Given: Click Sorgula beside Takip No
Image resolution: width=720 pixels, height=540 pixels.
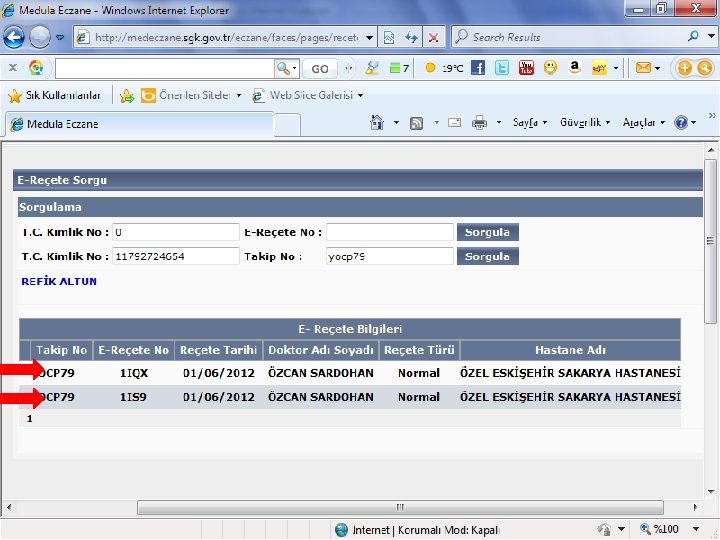Looking at the screenshot, I should [x=488, y=256].
